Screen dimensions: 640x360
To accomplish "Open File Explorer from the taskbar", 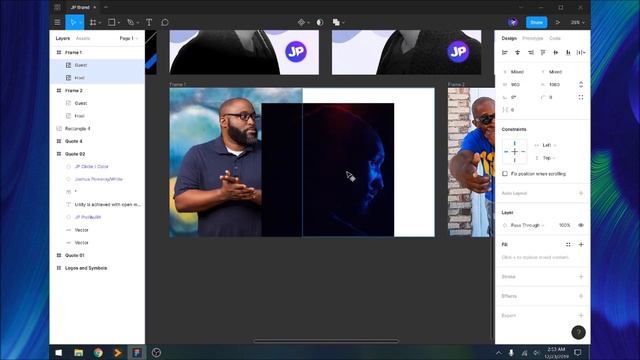I will [78, 353].
